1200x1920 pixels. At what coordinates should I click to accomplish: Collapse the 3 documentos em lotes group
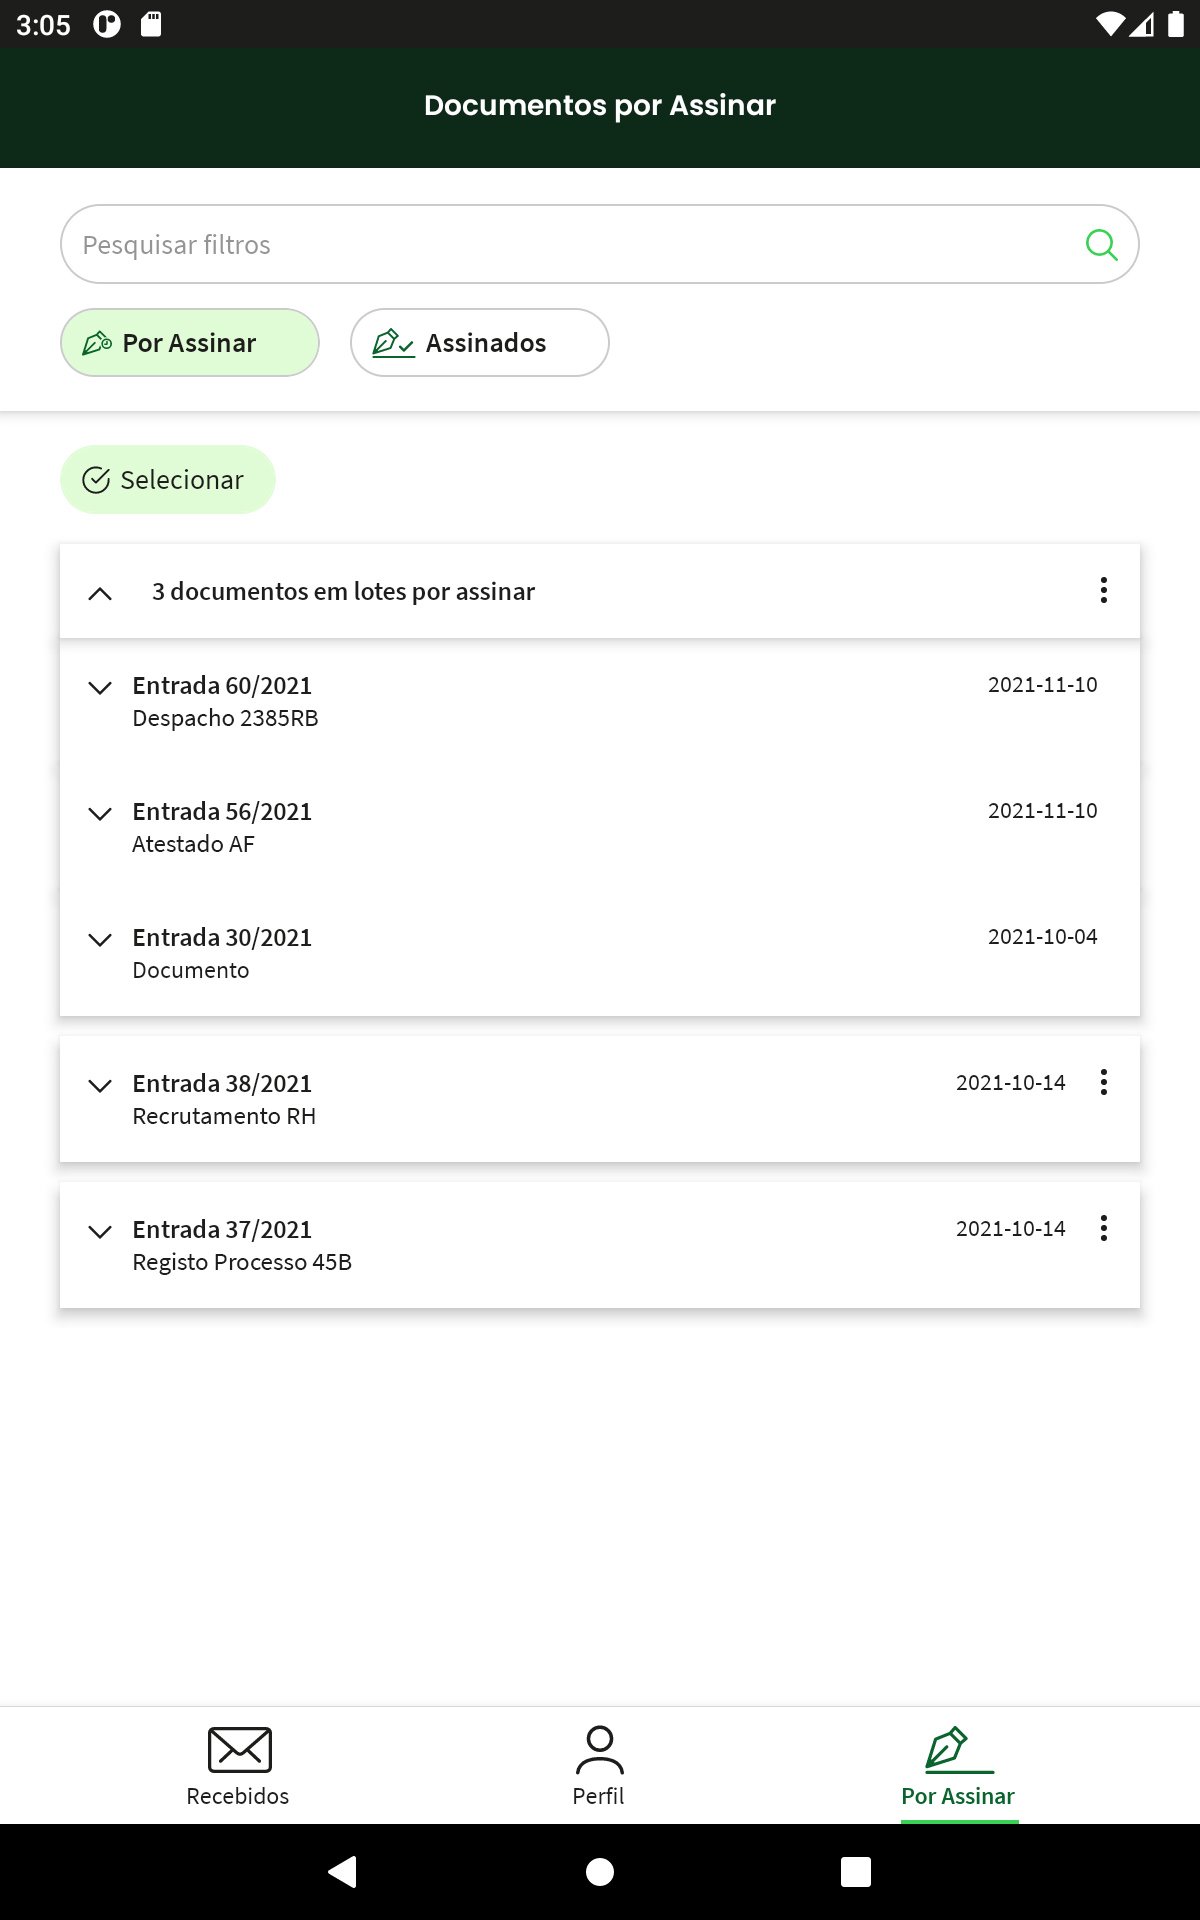click(100, 593)
